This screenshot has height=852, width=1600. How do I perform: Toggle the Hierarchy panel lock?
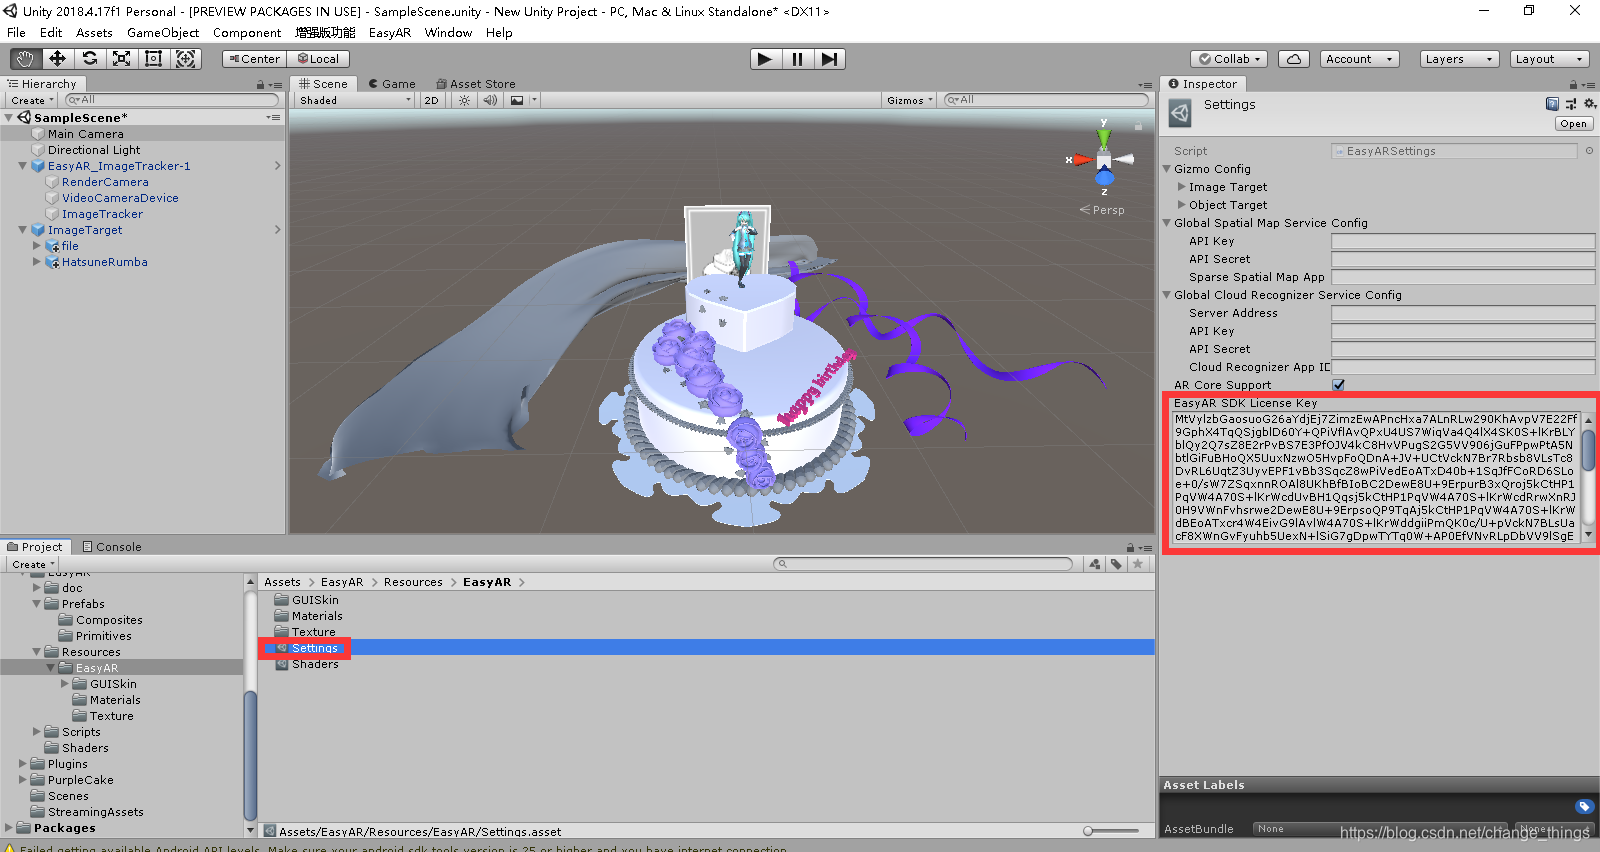[261, 85]
